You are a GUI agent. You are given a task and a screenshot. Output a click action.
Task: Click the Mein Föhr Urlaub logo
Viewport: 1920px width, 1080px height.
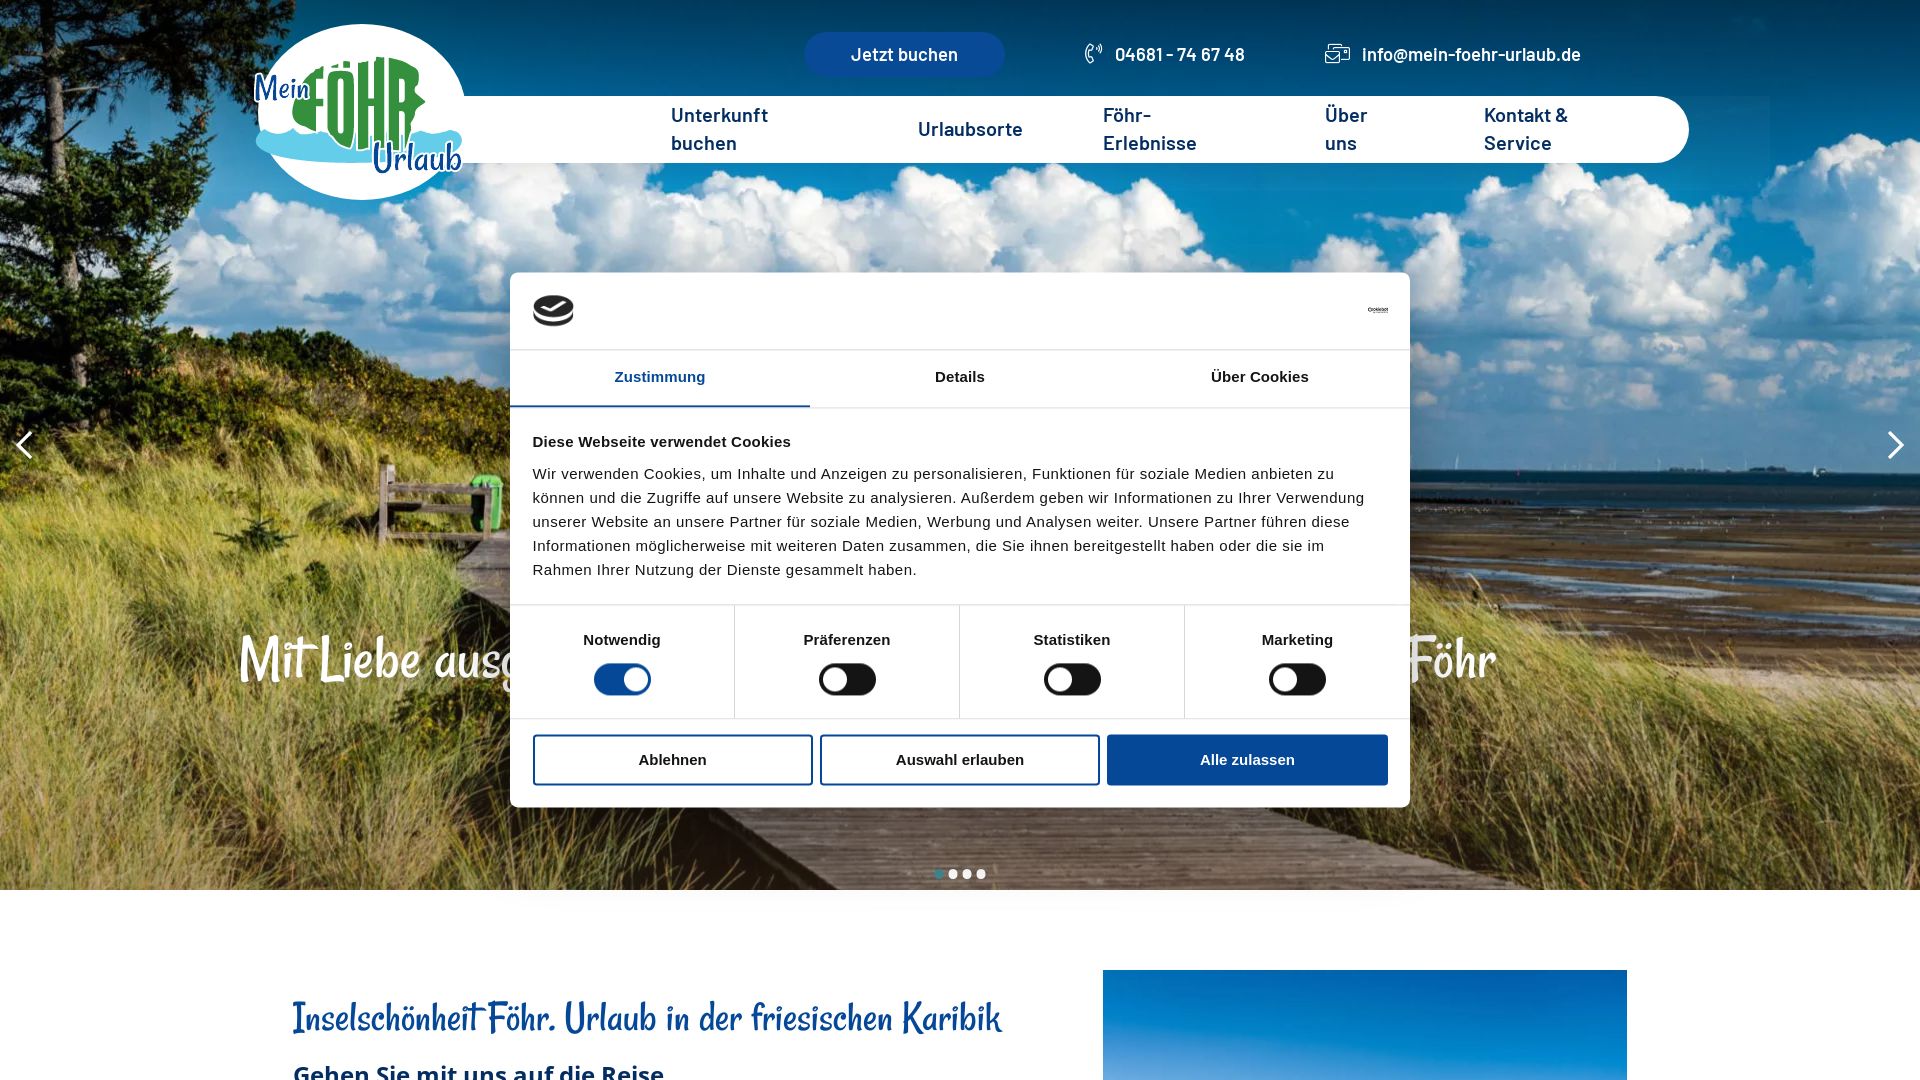click(360, 112)
